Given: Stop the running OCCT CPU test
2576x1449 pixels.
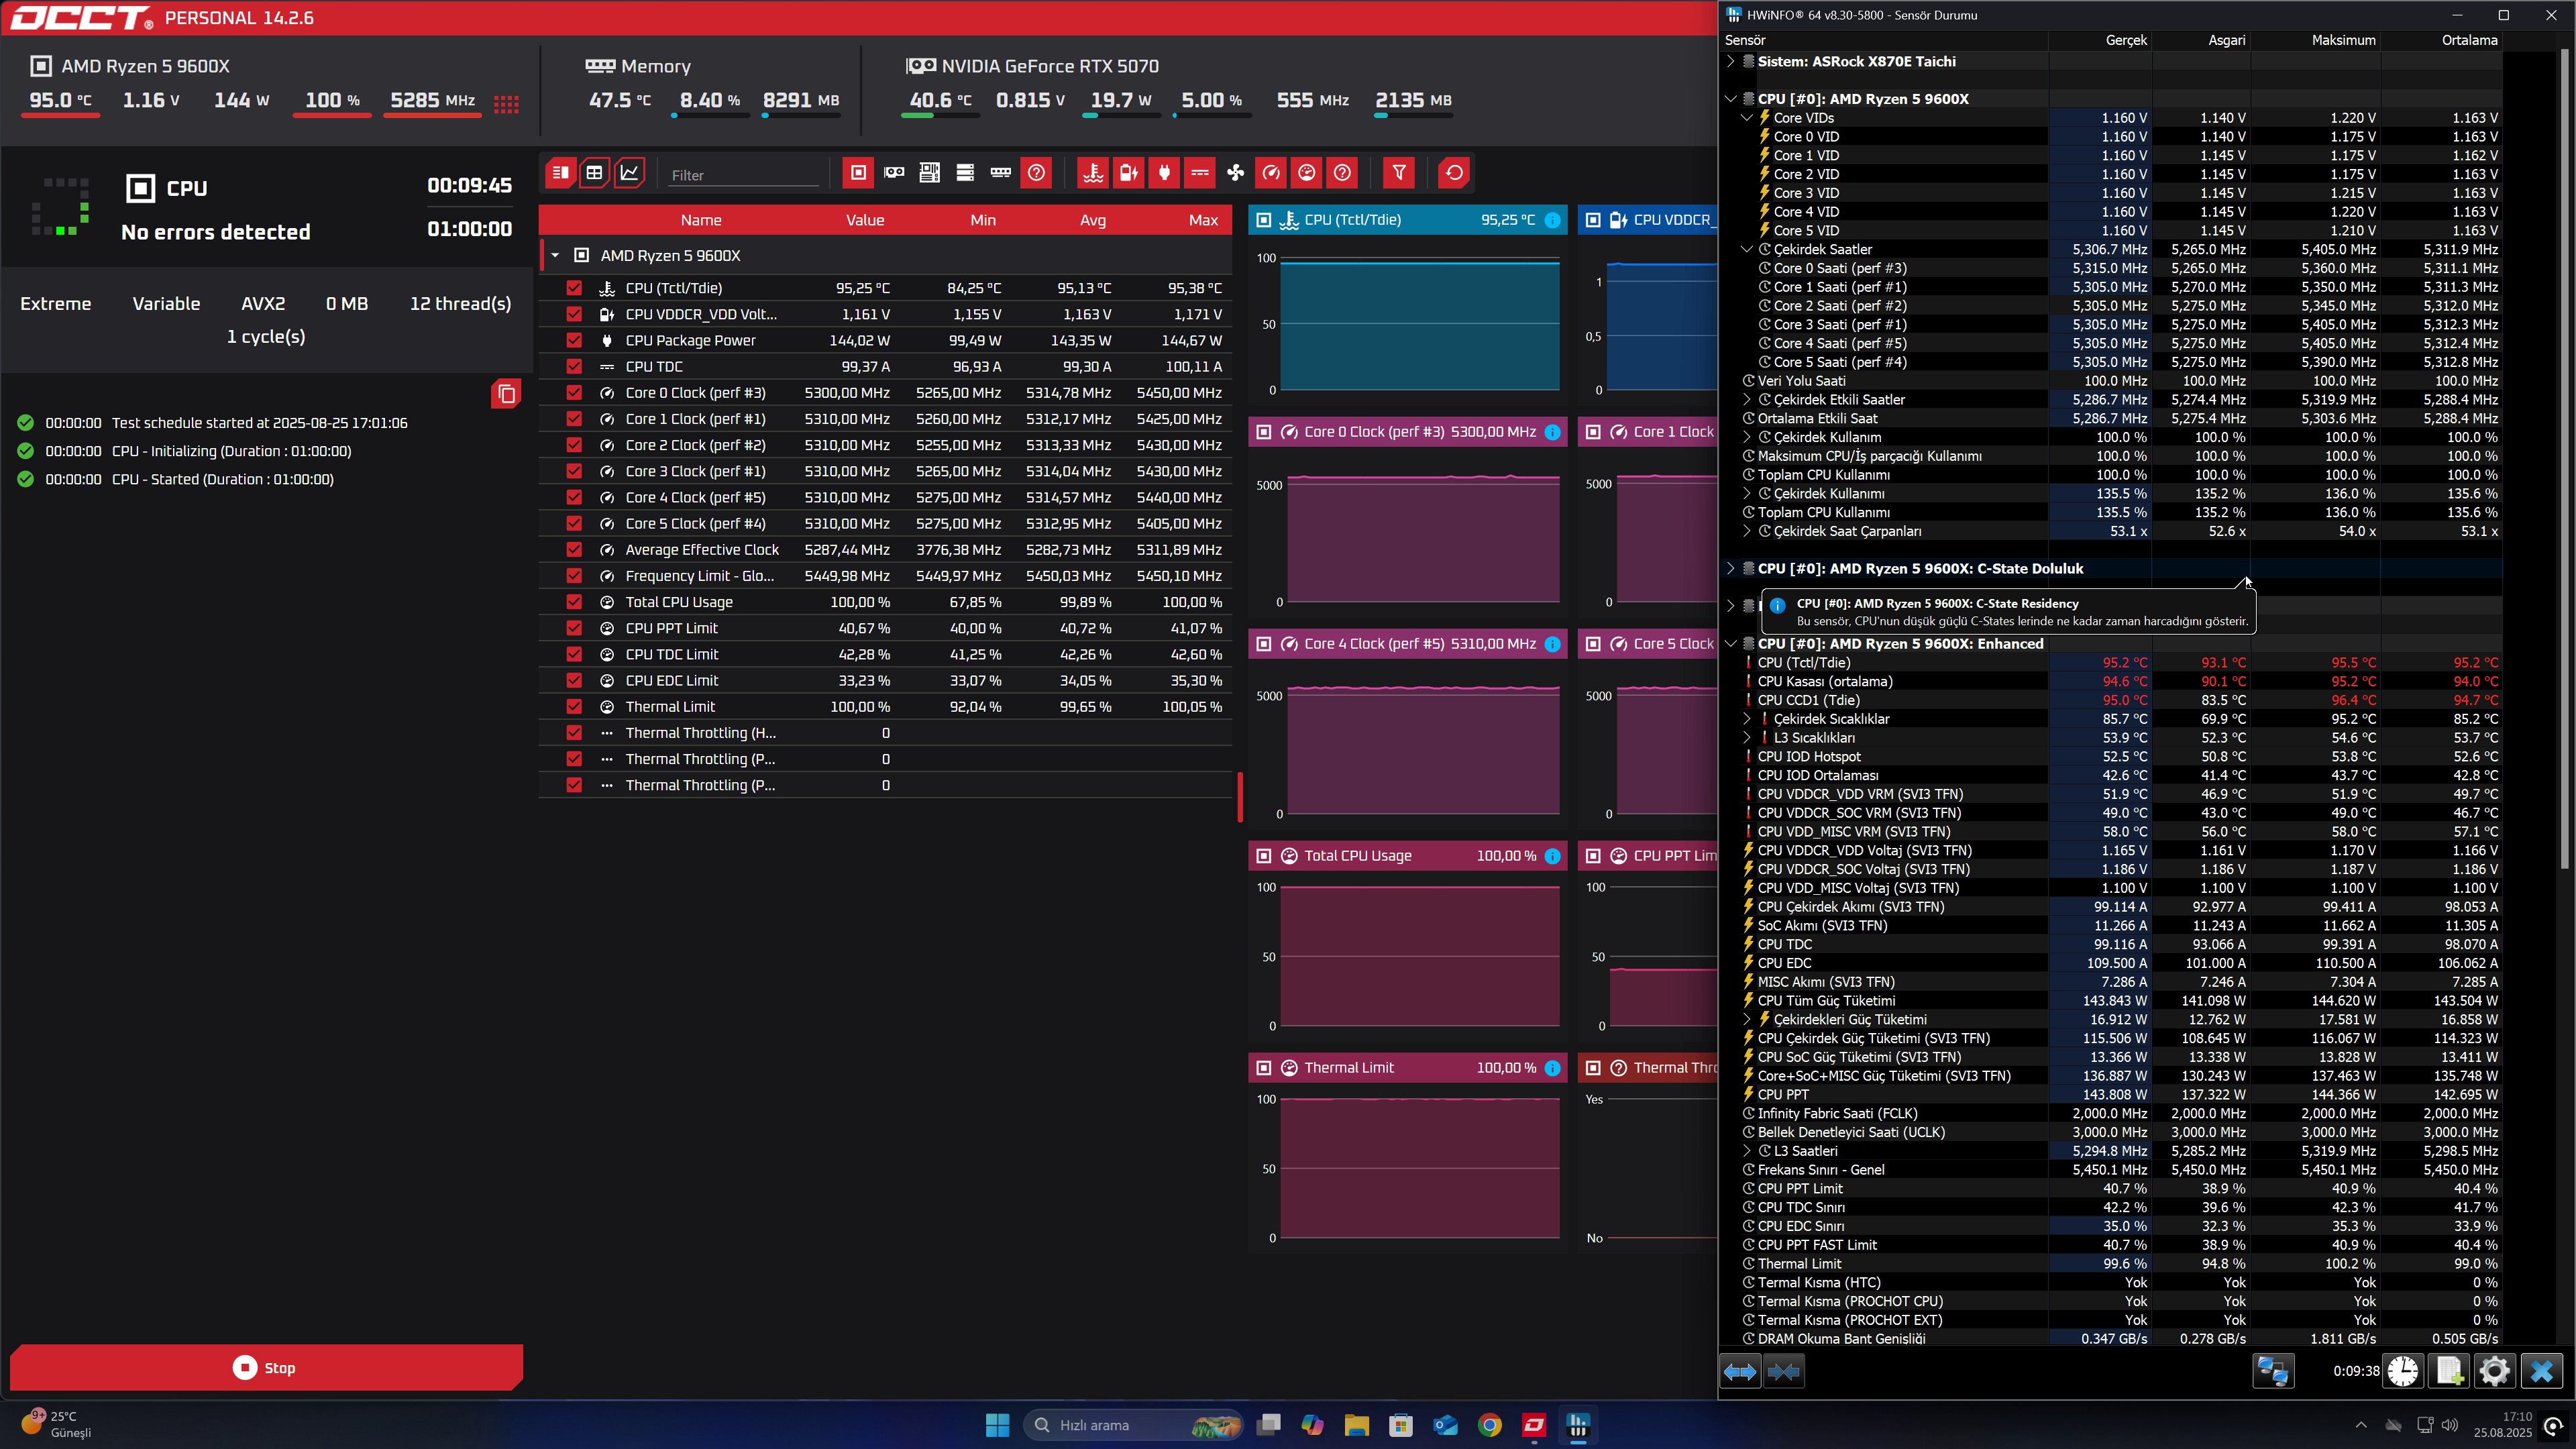Looking at the screenshot, I should 266,1367.
